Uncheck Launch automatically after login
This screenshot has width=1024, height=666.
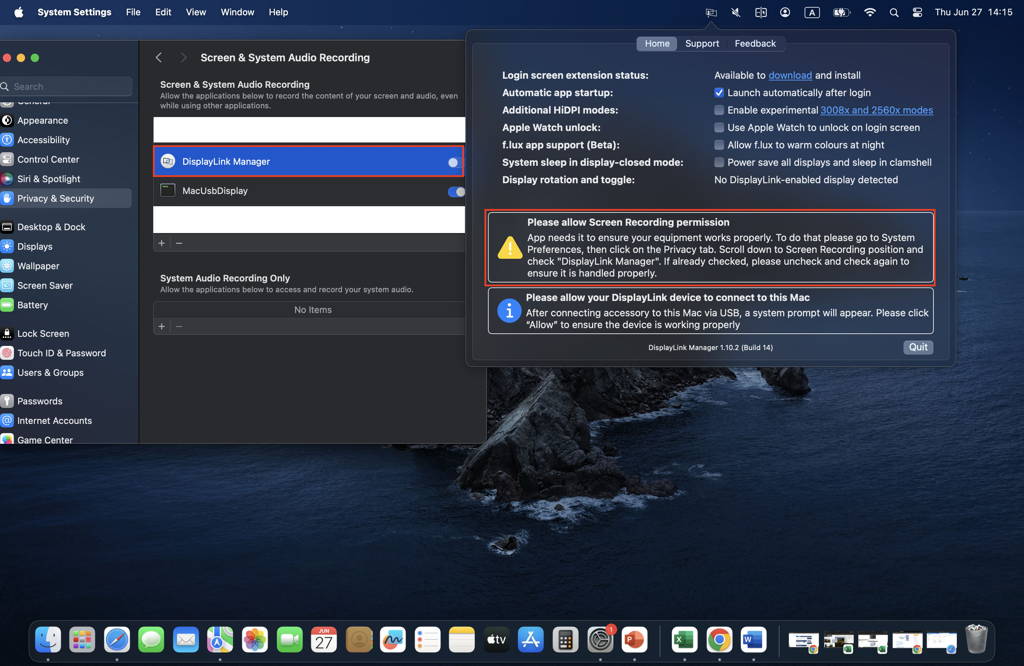pos(719,93)
